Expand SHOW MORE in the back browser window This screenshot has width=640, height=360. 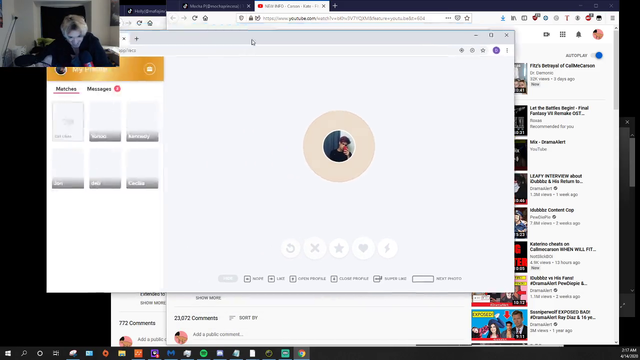153,303
